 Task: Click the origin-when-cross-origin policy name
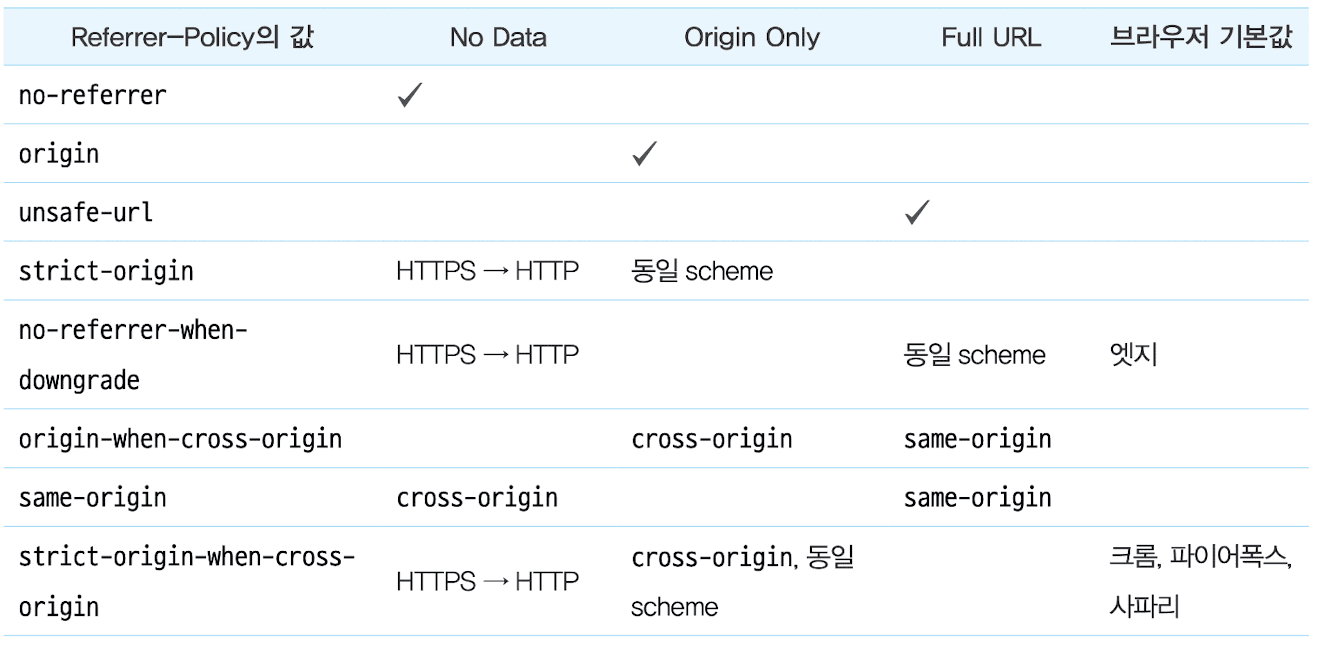point(180,438)
